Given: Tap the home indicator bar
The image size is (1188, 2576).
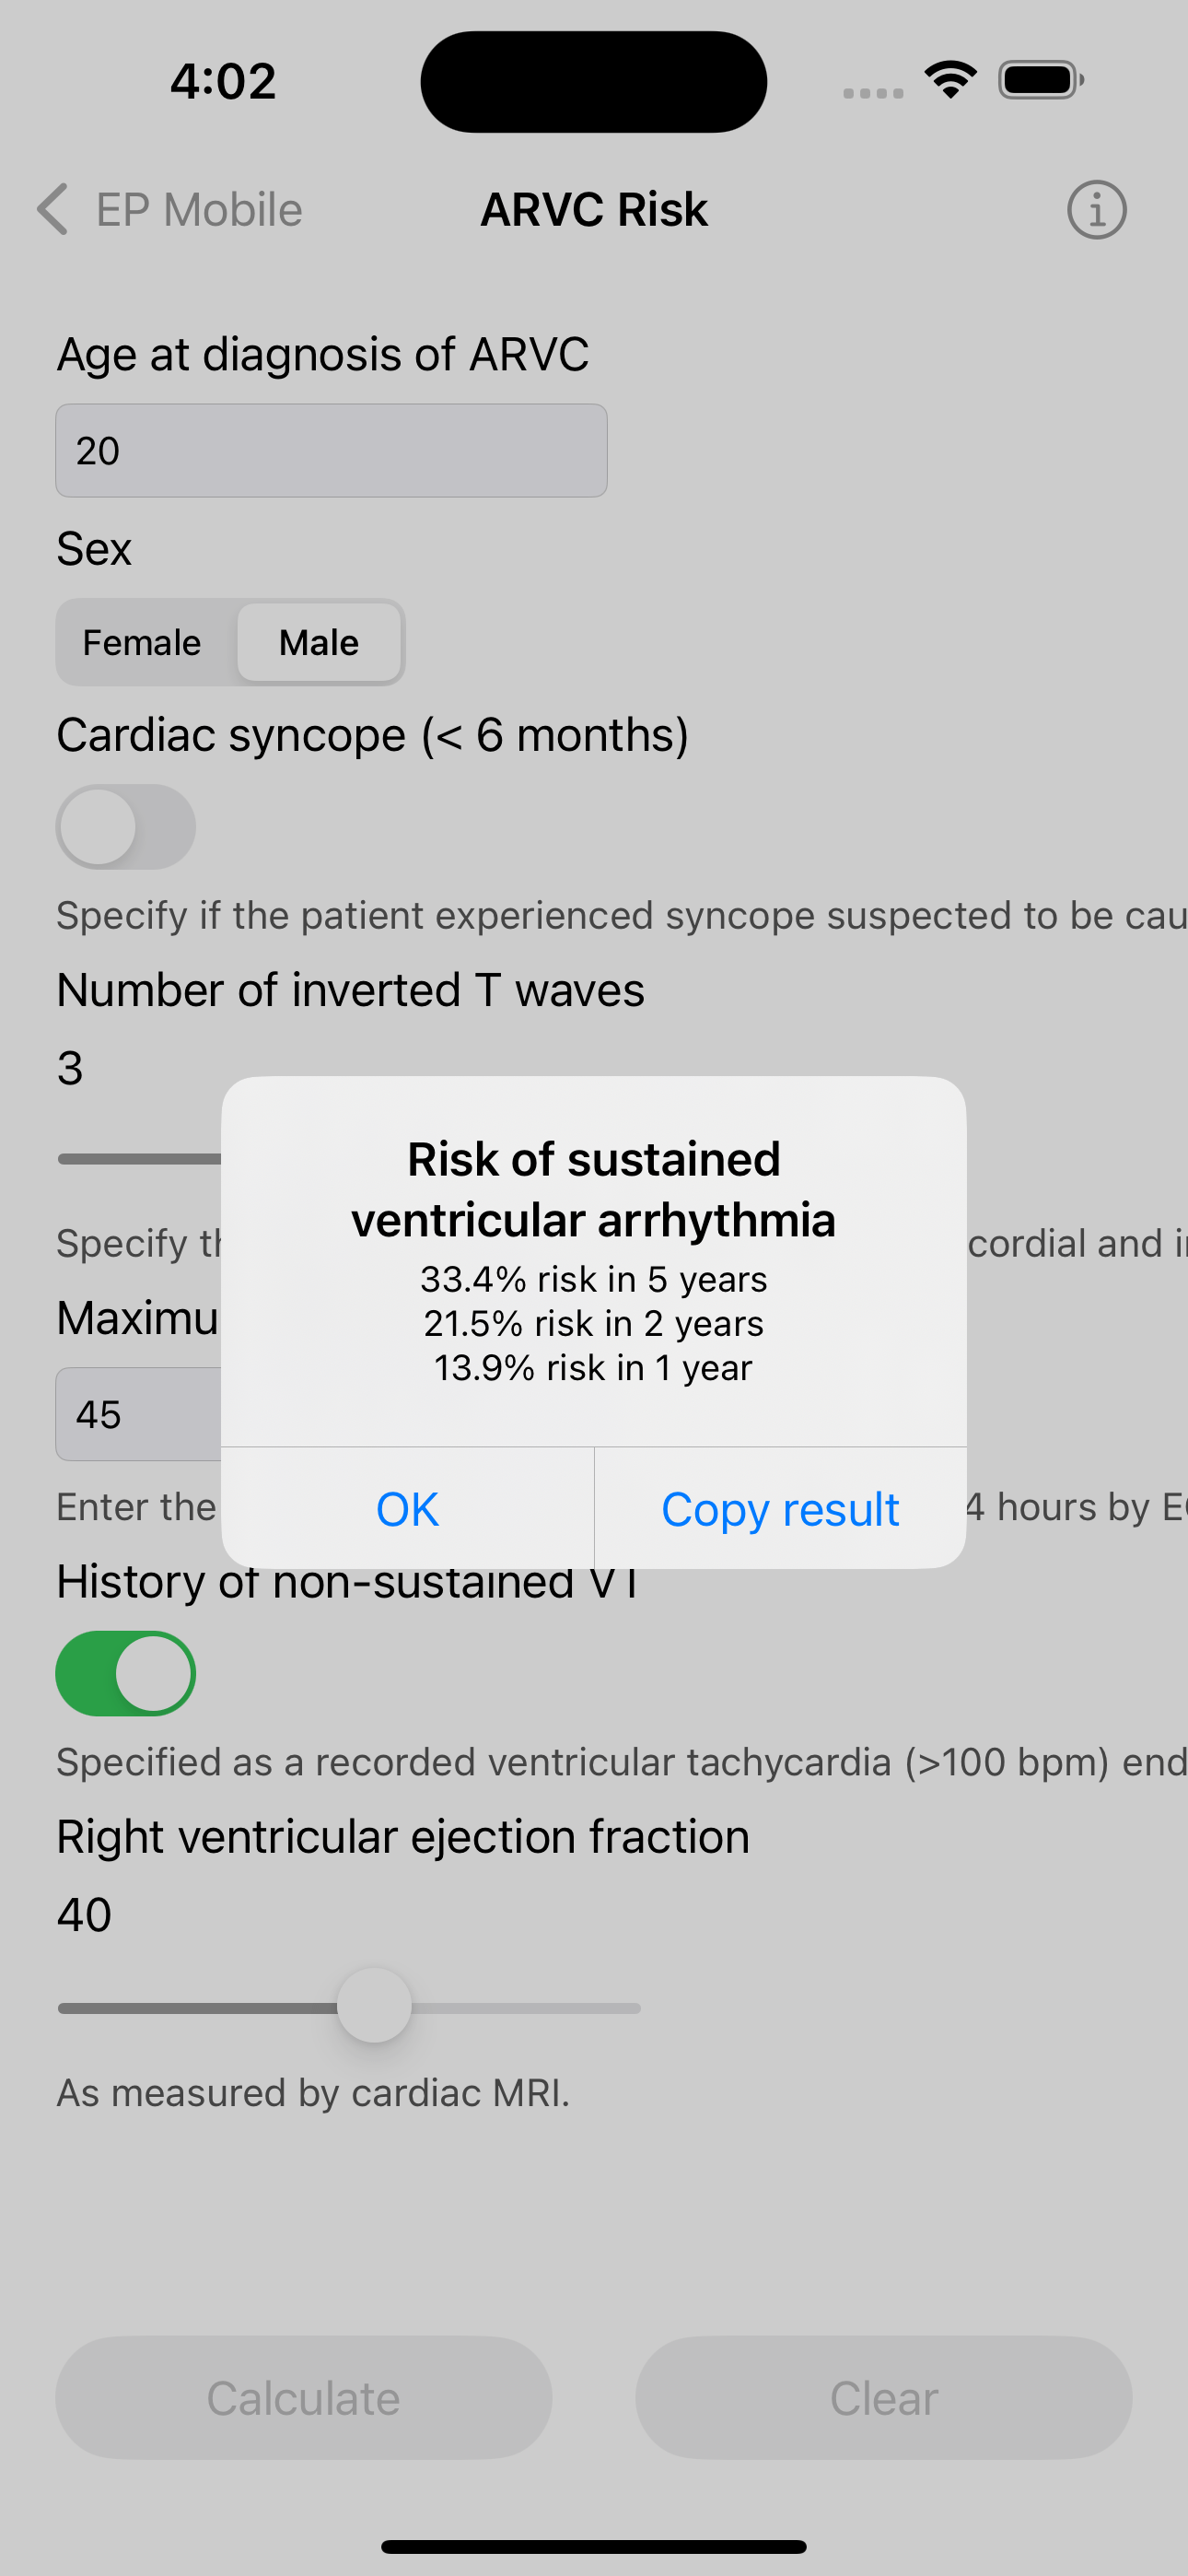Looking at the screenshot, I should [x=594, y=2546].
